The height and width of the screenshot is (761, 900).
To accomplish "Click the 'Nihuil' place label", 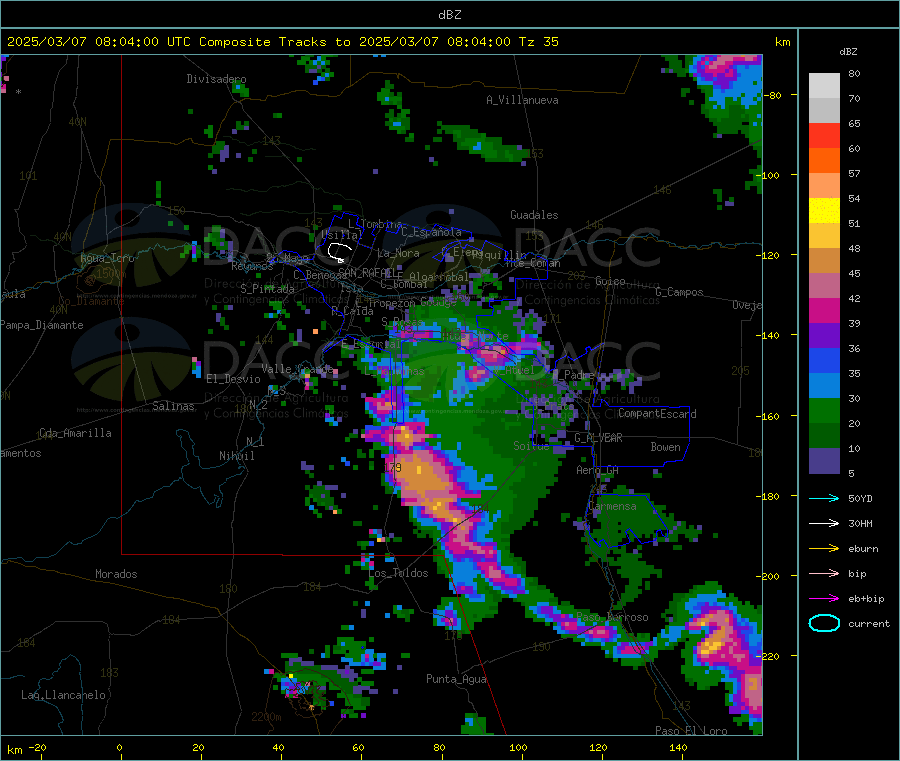I will coord(236,456).
